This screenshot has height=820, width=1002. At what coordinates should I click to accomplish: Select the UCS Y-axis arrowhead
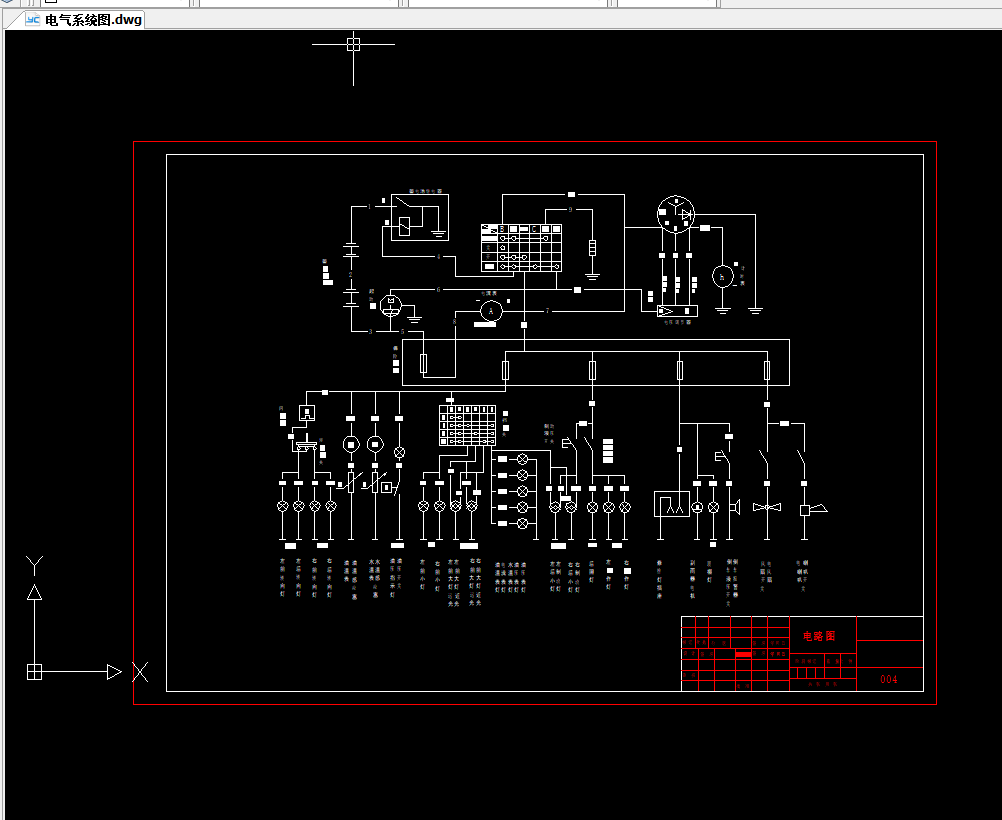click(35, 592)
